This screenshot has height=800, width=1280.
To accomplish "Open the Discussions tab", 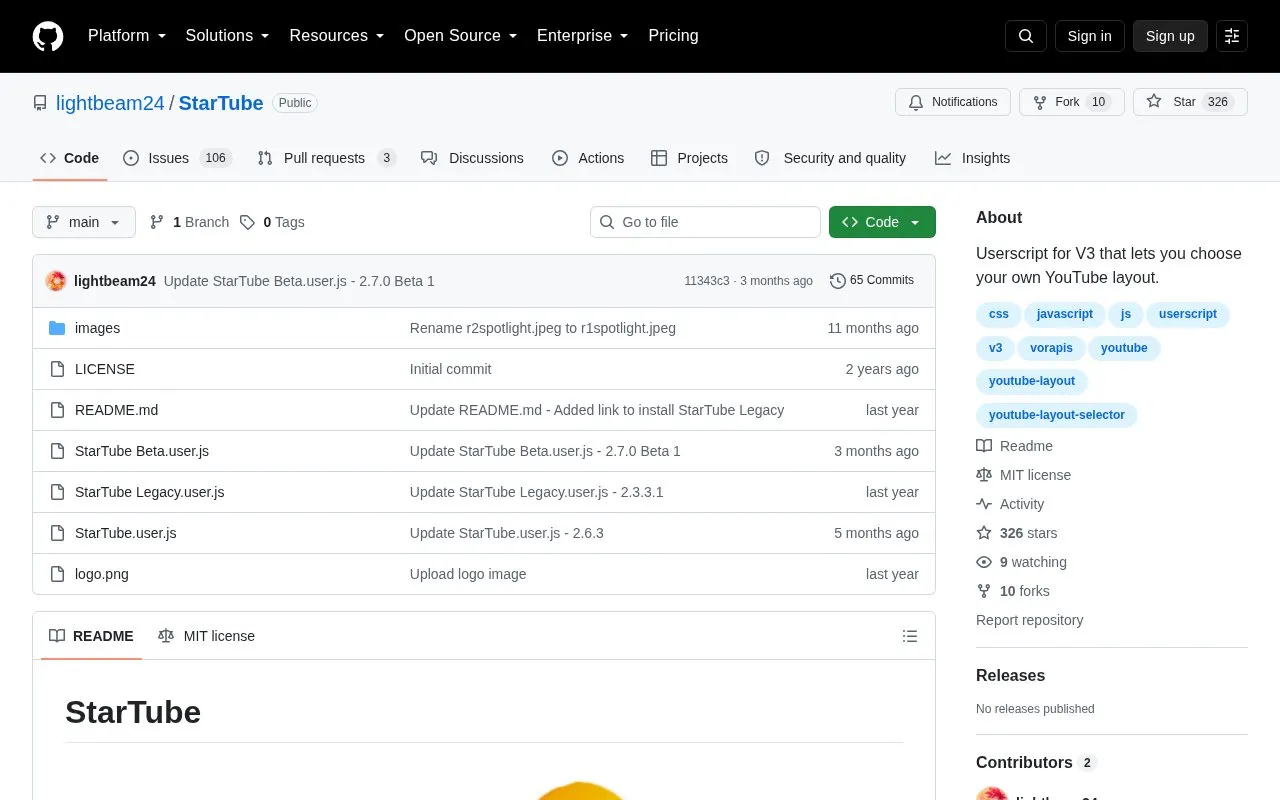I will point(472,158).
